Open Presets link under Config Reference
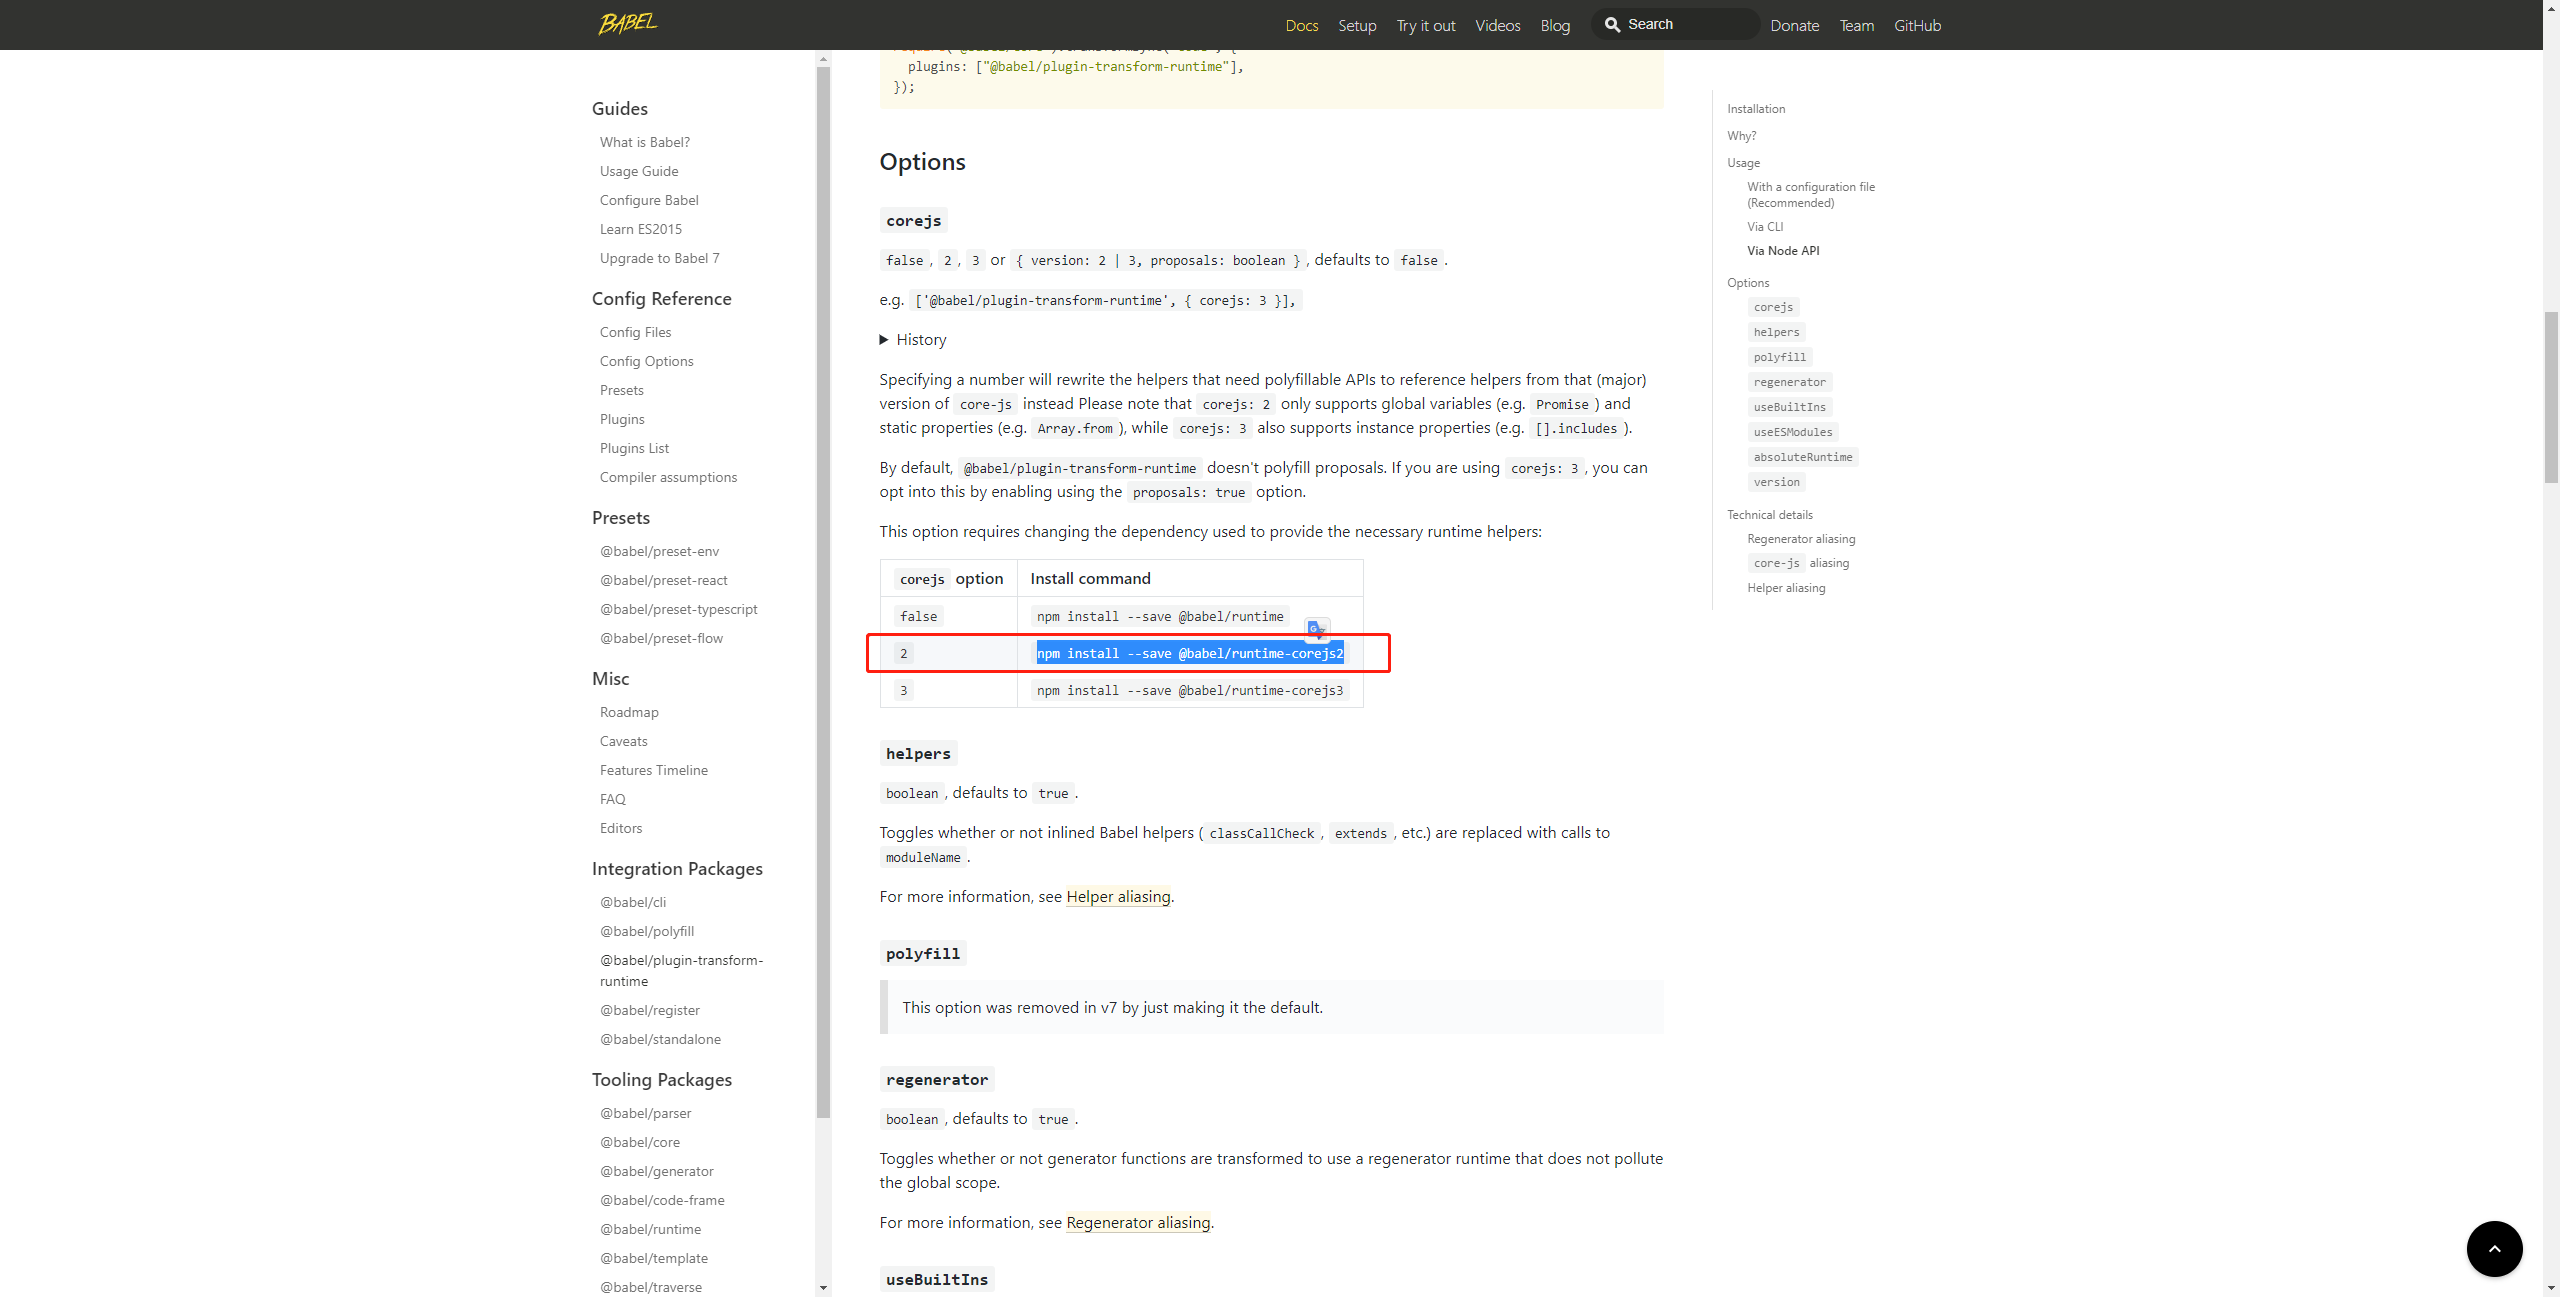Viewport: 2560px width, 1297px height. coord(622,390)
